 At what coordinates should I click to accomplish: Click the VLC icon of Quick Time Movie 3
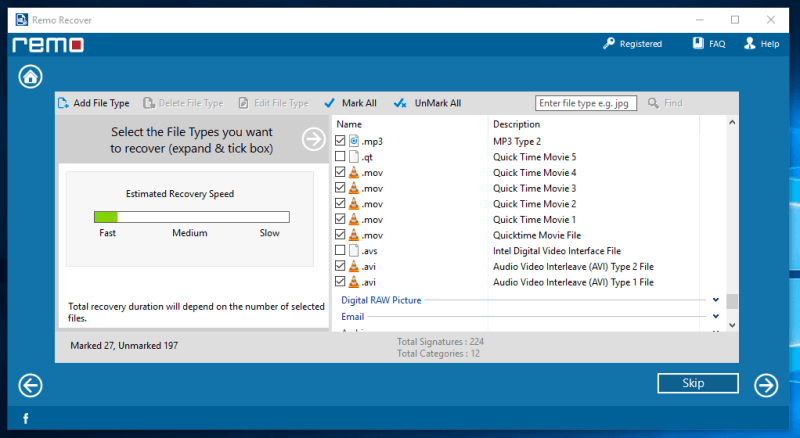[354, 188]
